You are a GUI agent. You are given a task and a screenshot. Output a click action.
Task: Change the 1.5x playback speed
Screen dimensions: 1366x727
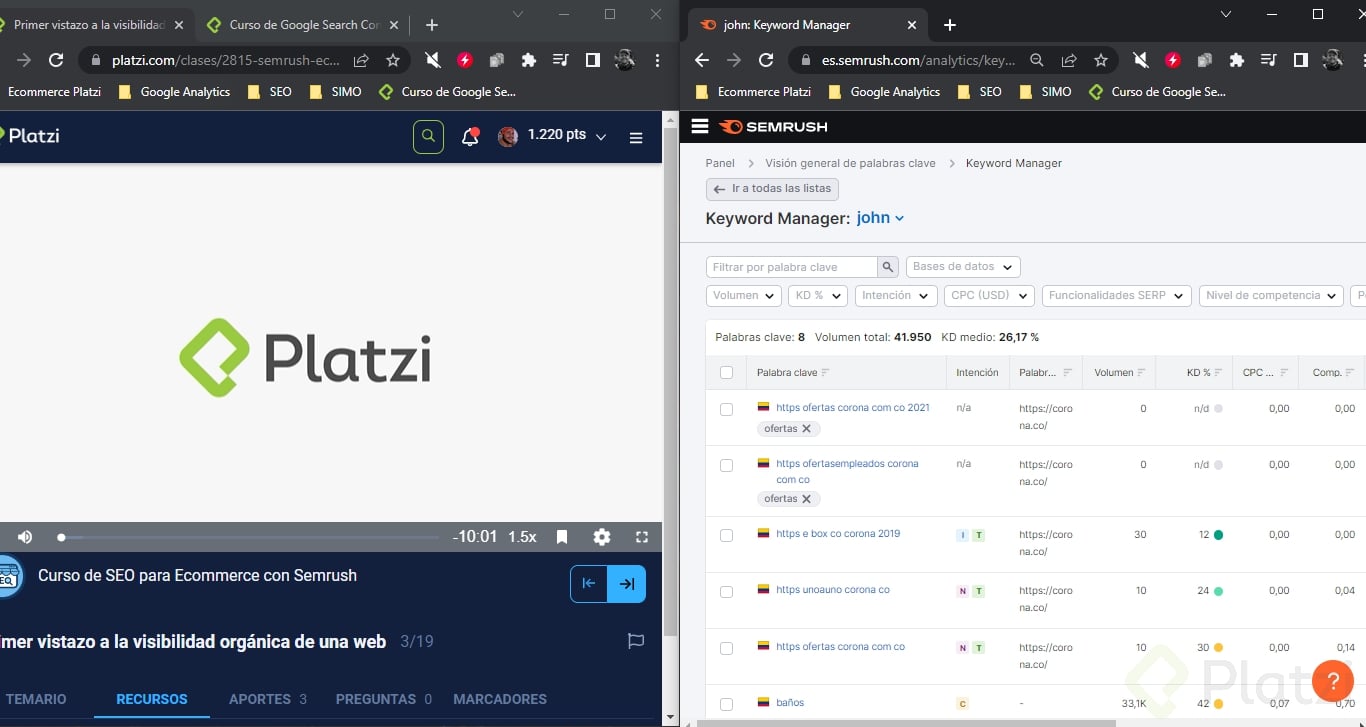pyautogui.click(x=522, y=537)
